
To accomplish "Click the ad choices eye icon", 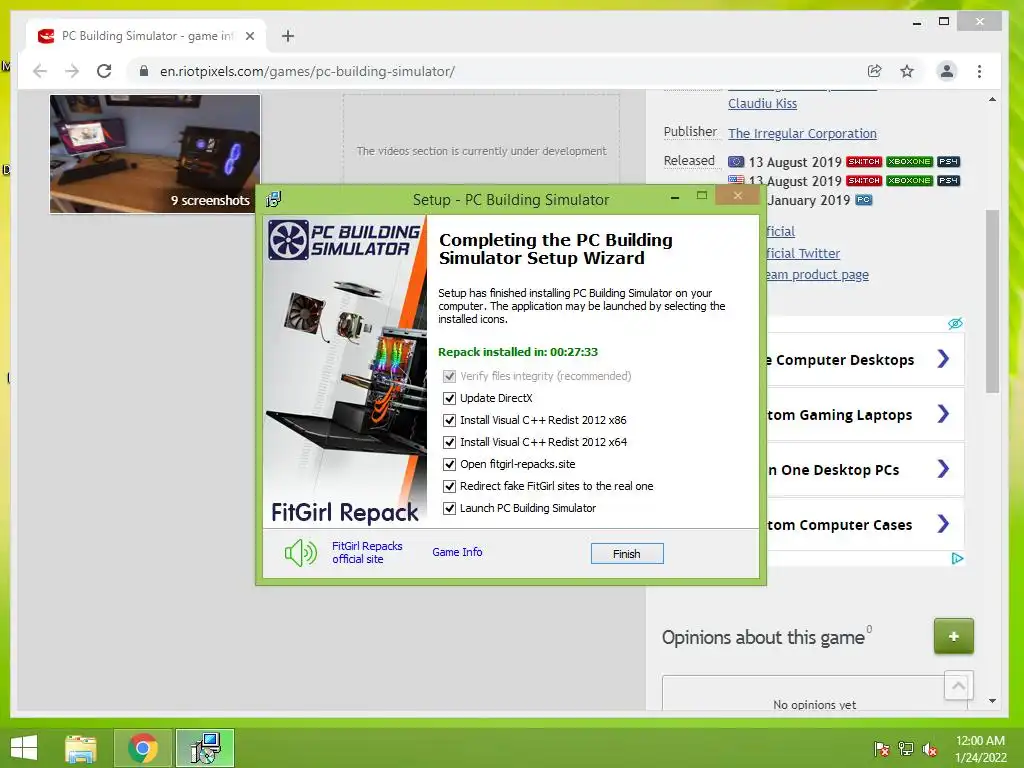I will 955,323.
